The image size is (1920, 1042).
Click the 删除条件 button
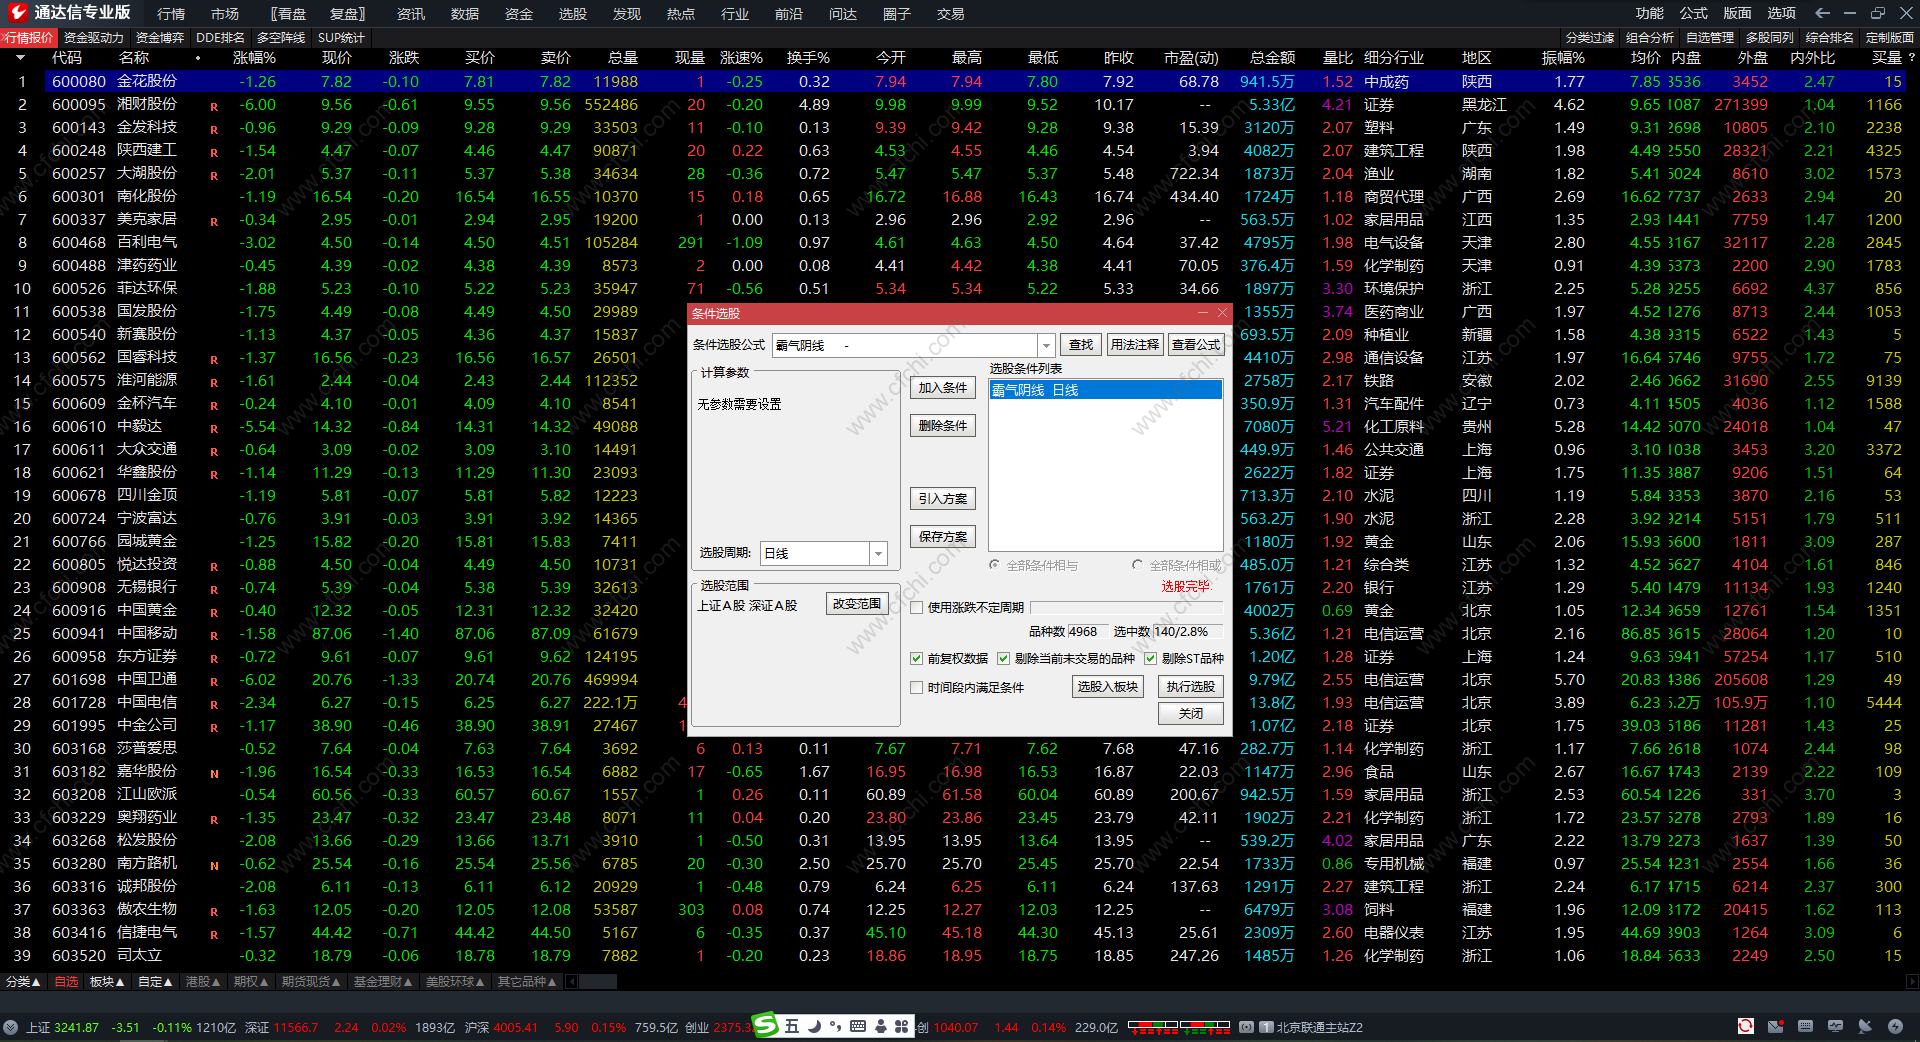click(943, 426)
